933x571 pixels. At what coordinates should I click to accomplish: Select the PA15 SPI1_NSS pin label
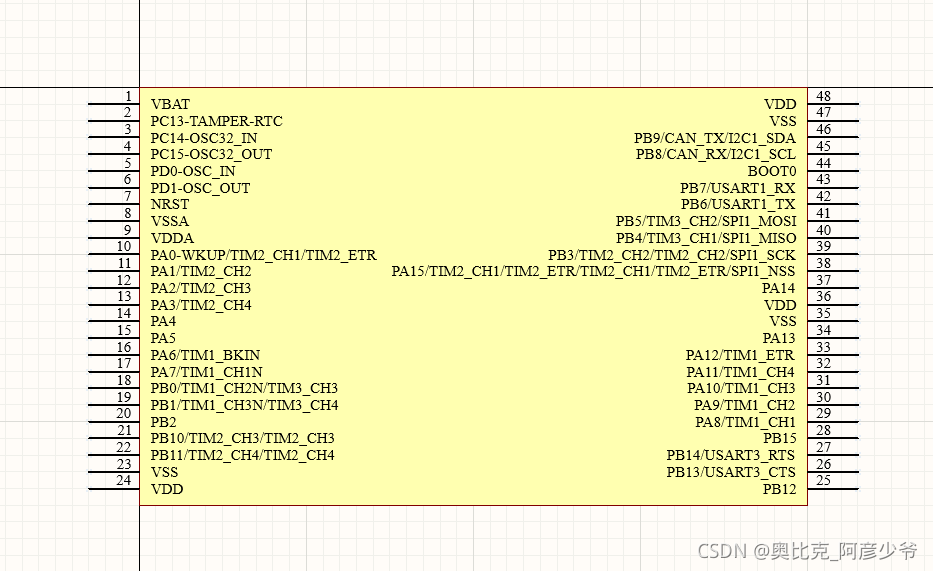coord(593,271)
